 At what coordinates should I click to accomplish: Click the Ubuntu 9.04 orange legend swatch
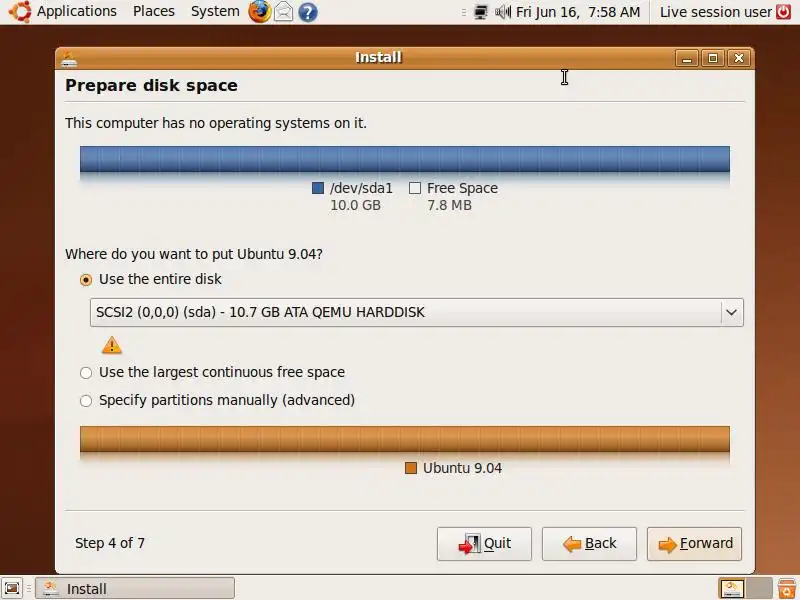click(411, 468)
